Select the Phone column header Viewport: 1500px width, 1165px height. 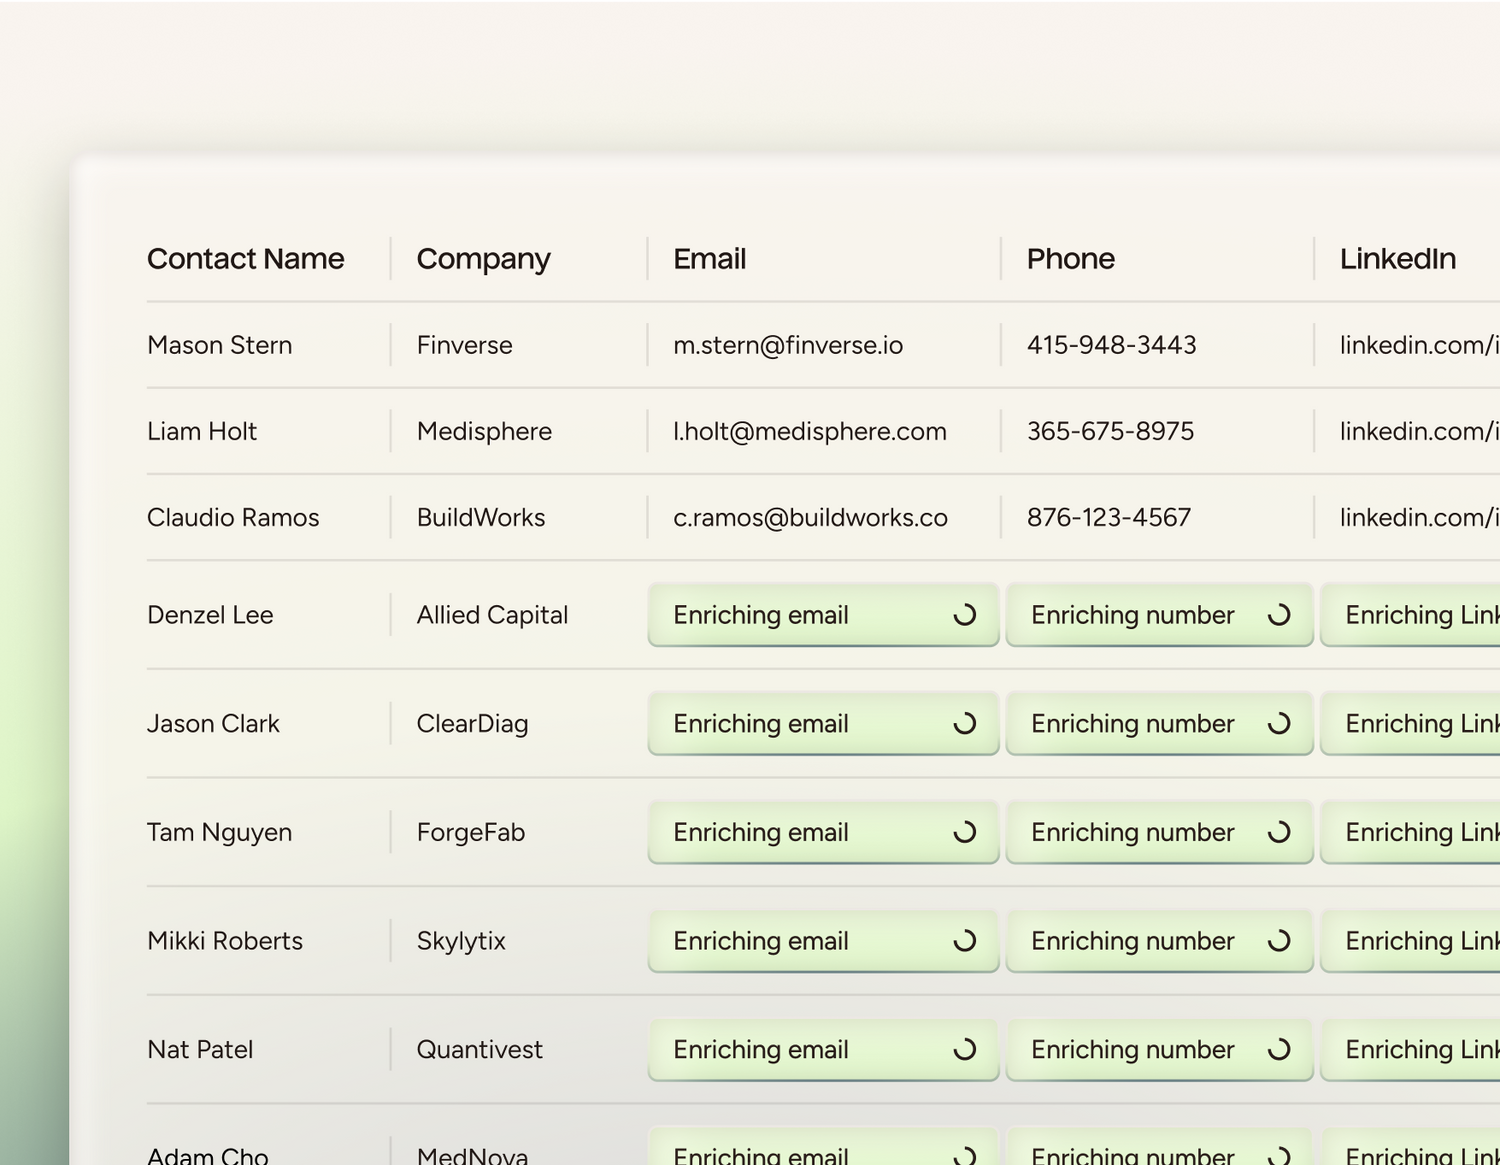1070,259
